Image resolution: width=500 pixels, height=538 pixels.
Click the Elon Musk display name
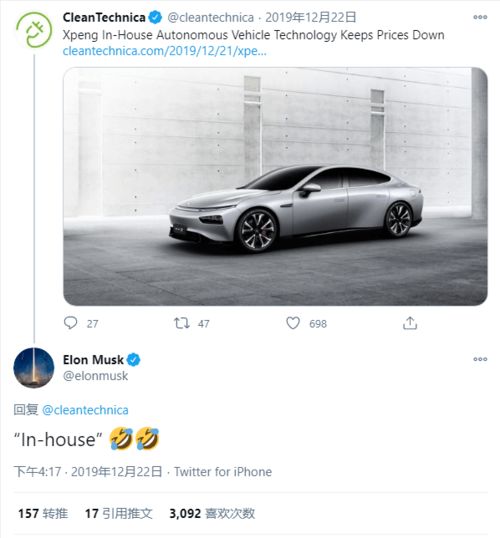click(x=93, y=360)
